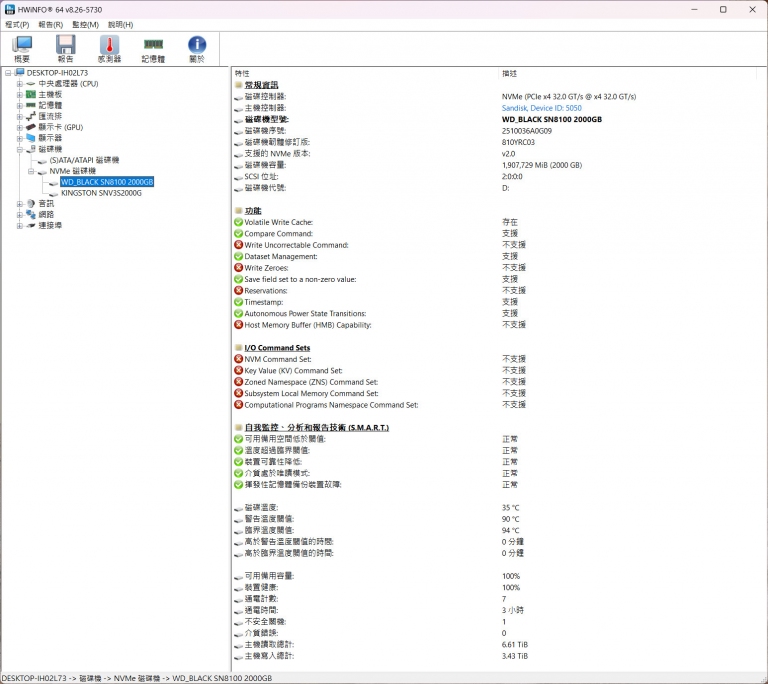The image size is (768, 684).
Task: Select WD_BLACK SN8100 2000GB in tree
Action: coord(107,182)
